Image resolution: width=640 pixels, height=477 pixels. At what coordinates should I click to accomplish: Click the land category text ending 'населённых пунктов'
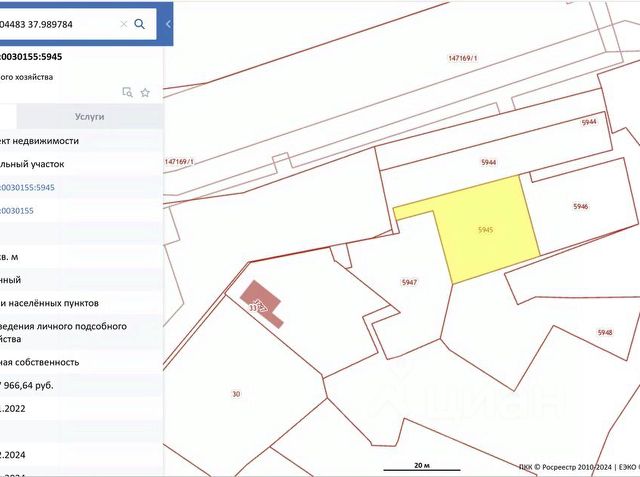49,303
